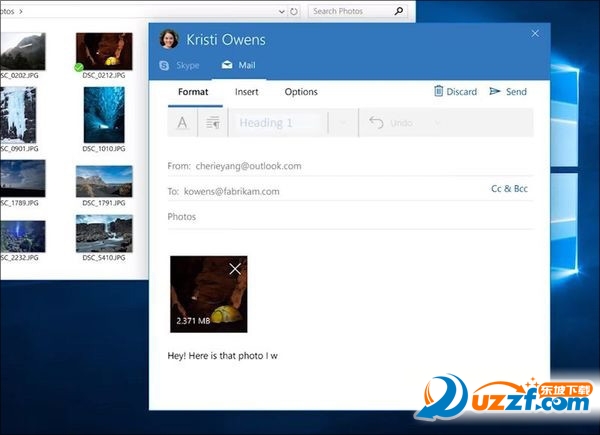The height and width of the screenshot is (435, 600).
Task: Click refresh icon in Explorer address bar
Action: (x=292, y=12)
